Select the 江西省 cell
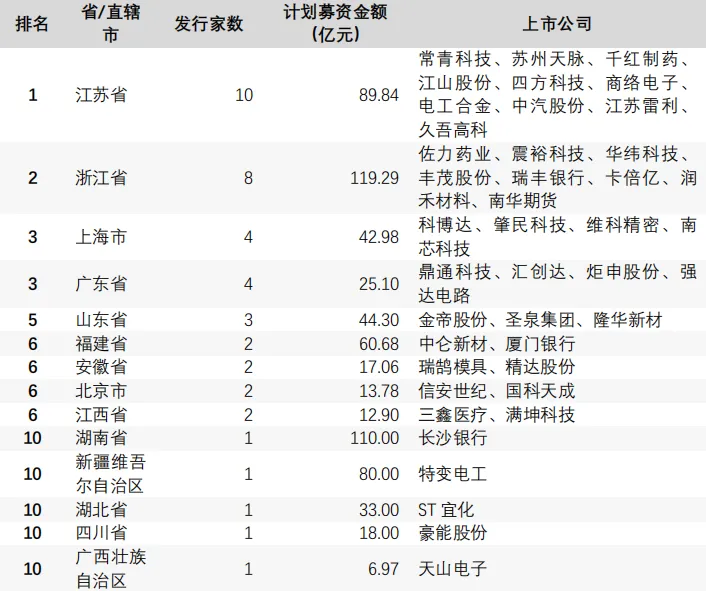This screenshot has height=591, width=706. click(x=101, y=415)
